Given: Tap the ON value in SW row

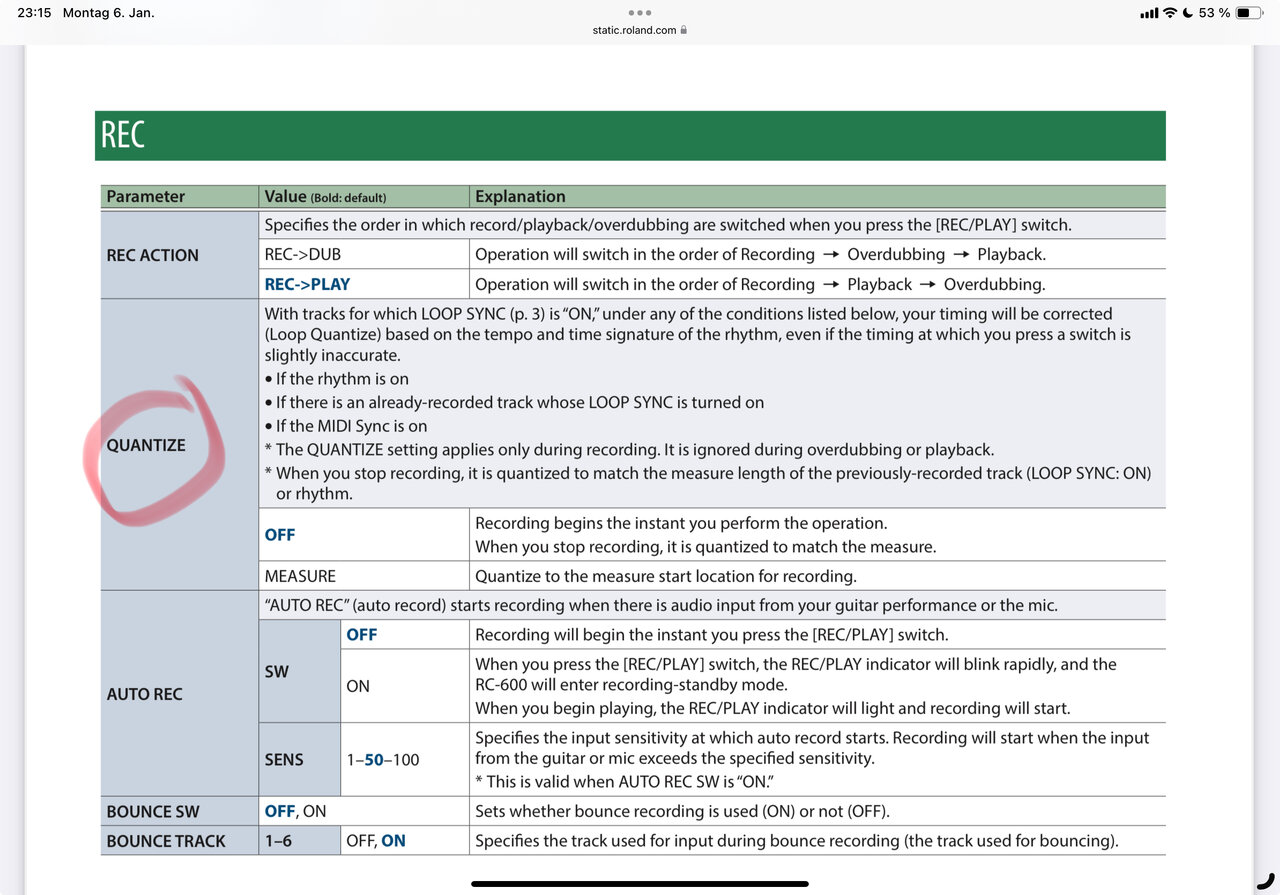Looking at the screenshot, I should (x=358, y=686).
